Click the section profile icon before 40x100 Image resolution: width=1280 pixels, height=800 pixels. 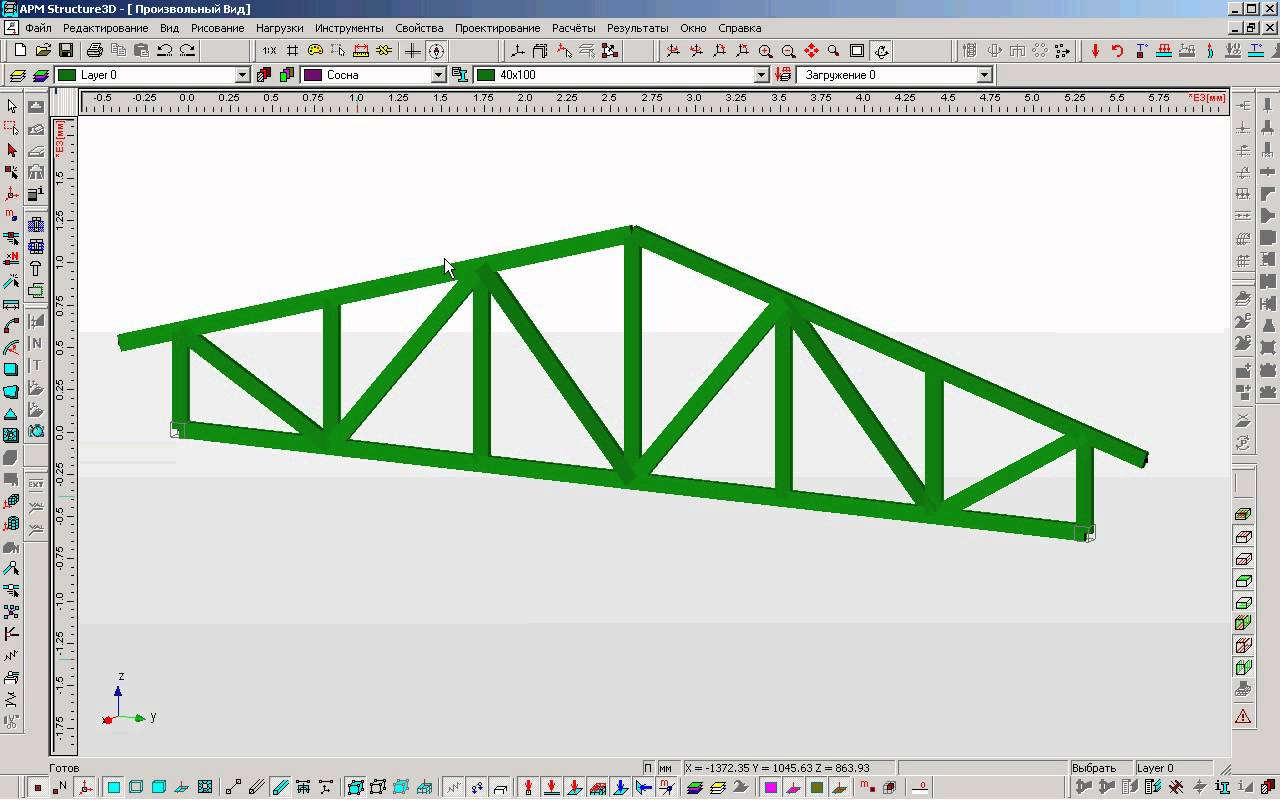(x=460, y=75)
